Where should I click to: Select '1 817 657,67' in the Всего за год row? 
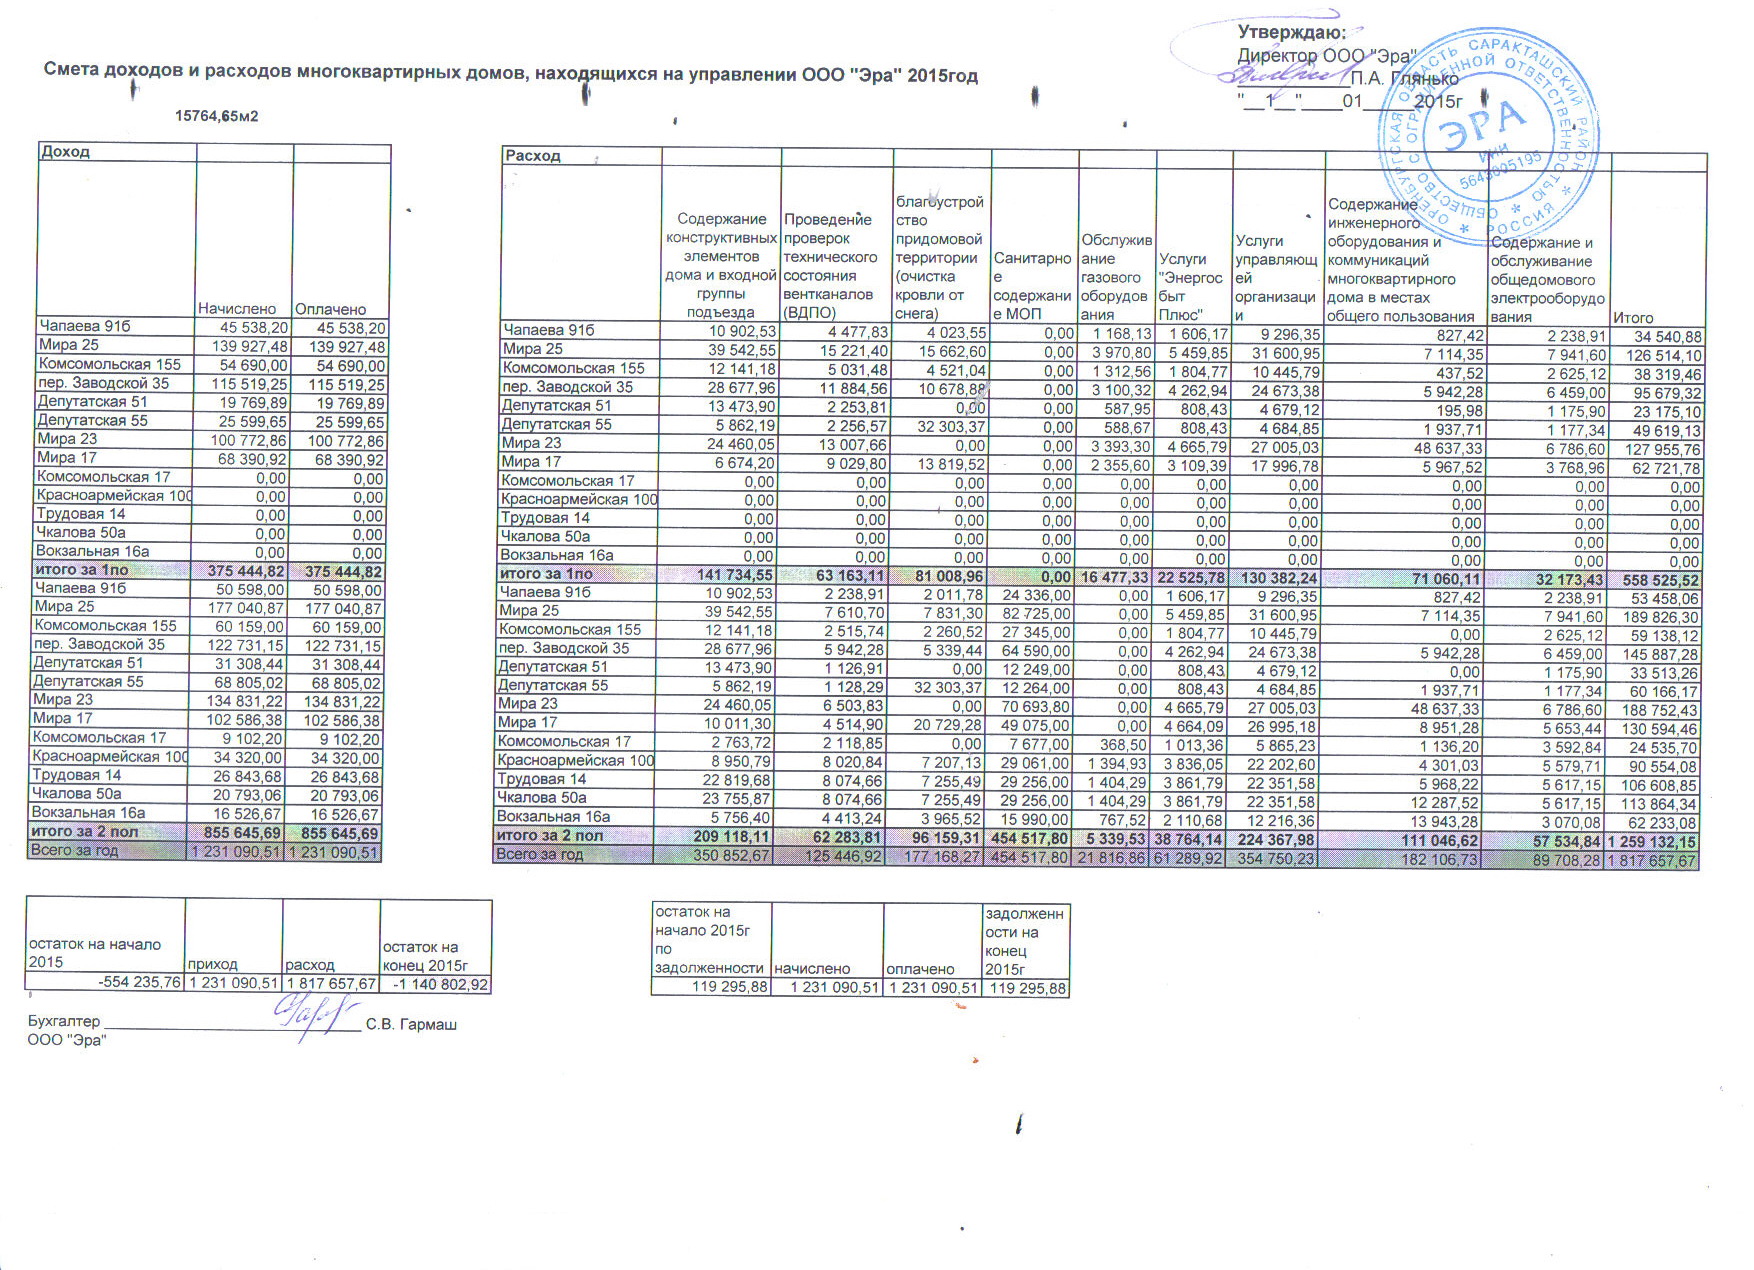tap(1654, 860)
